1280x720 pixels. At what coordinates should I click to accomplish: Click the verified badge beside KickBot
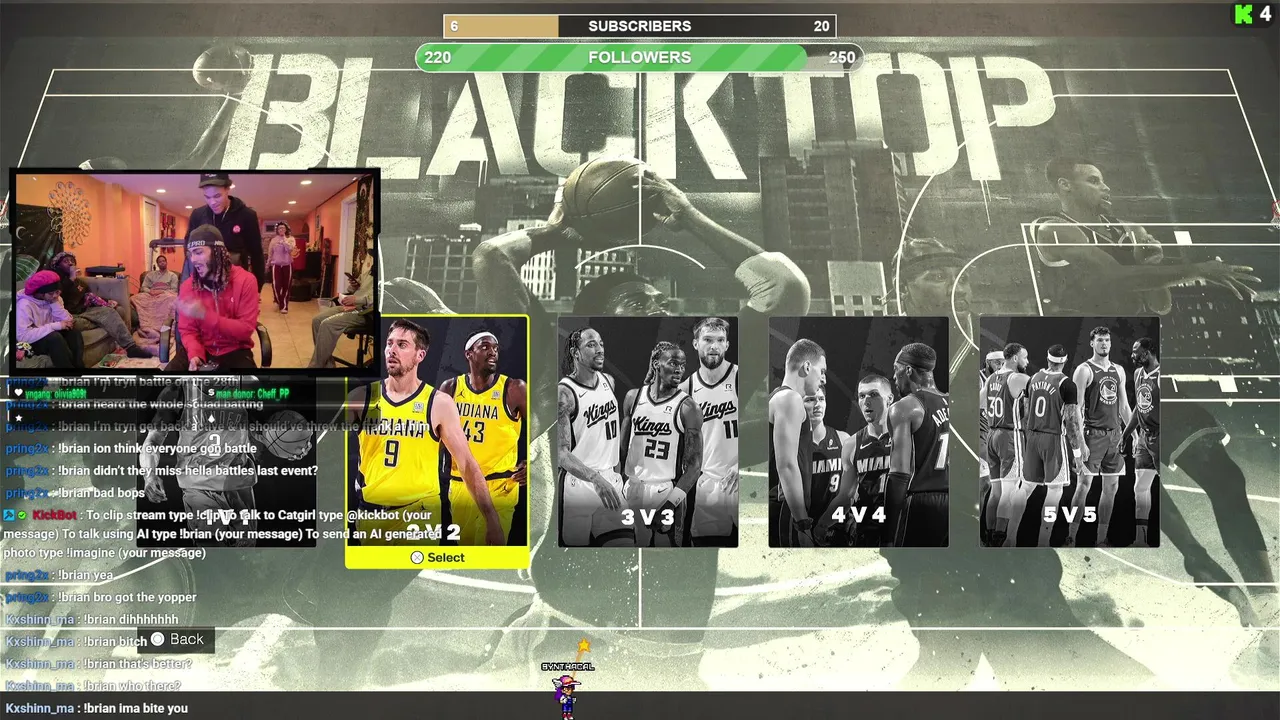[x=22, y=515]
